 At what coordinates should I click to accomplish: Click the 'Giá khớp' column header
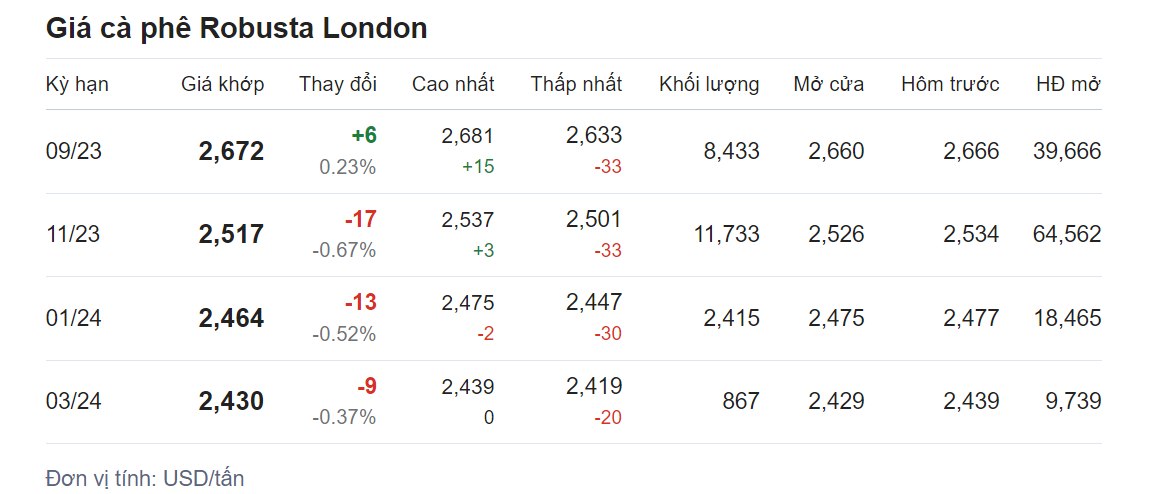222,84
